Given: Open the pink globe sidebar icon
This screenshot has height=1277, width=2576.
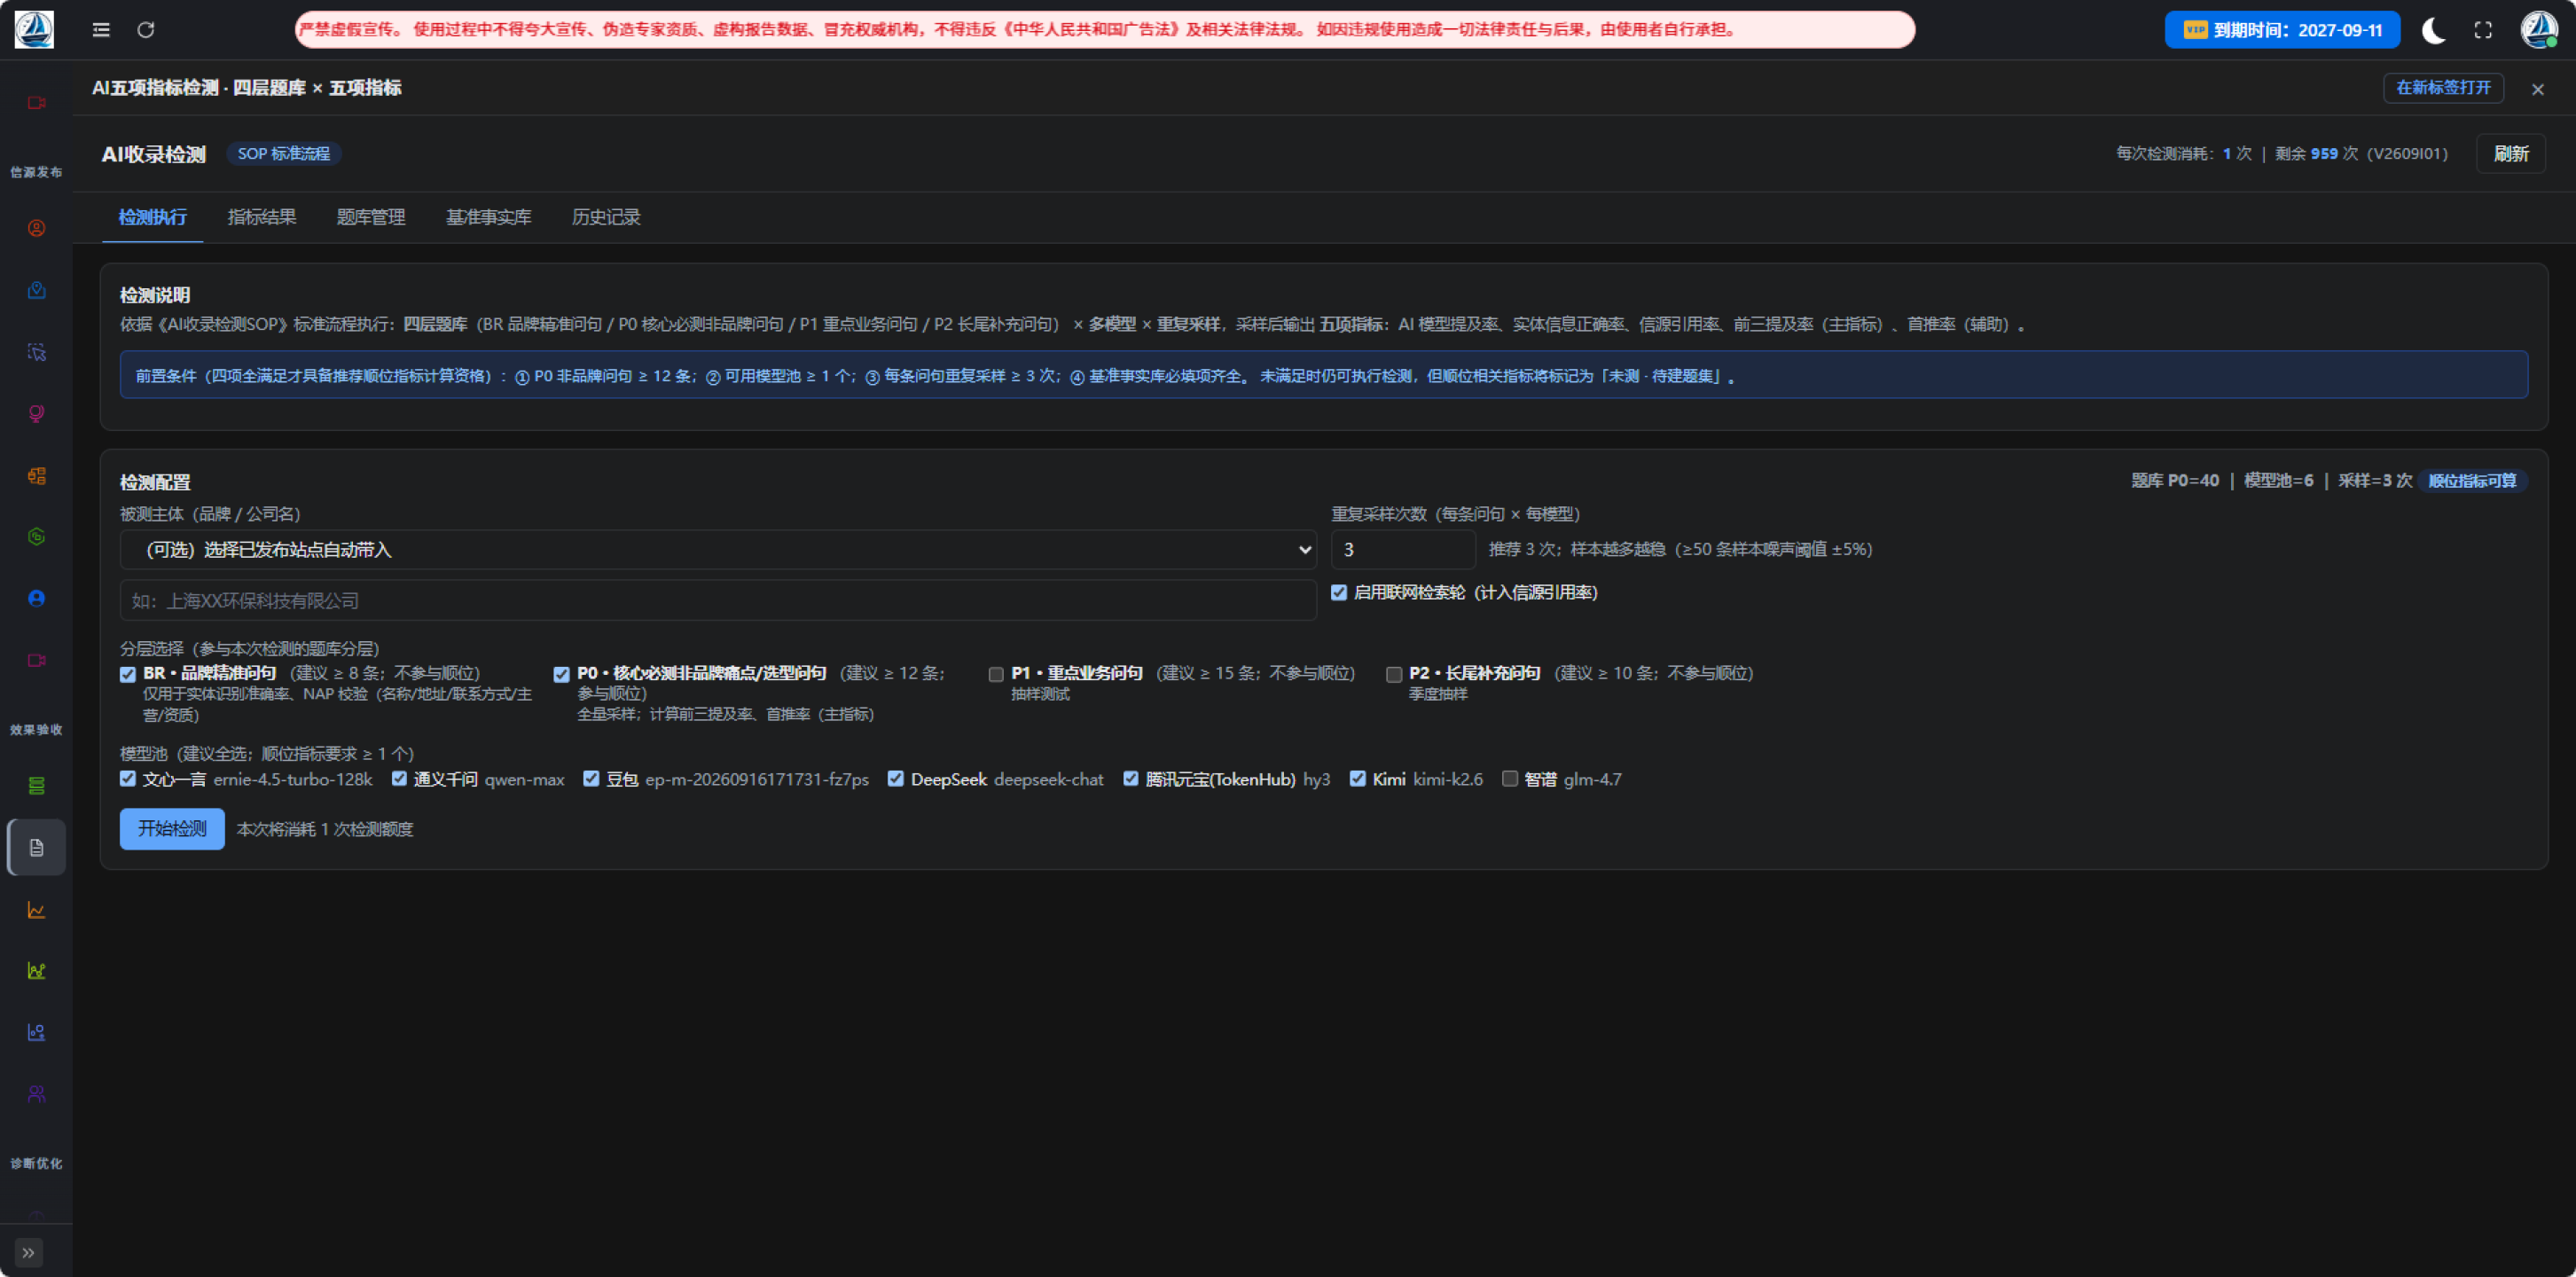Looking at the screenshot, I should [x=37, y=413].
